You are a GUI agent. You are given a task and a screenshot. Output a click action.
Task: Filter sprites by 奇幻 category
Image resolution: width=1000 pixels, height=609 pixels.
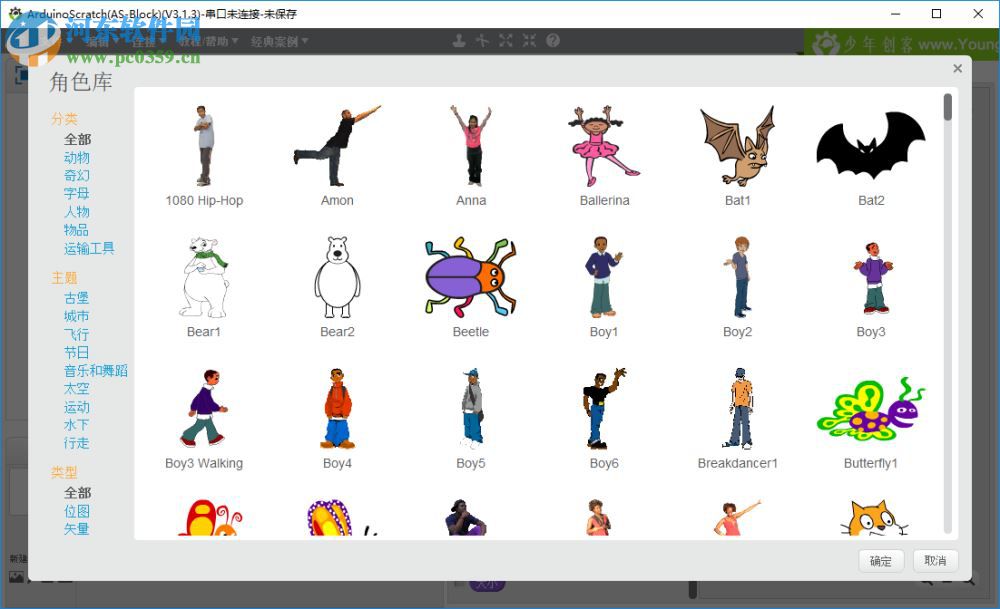click(77, 175)
